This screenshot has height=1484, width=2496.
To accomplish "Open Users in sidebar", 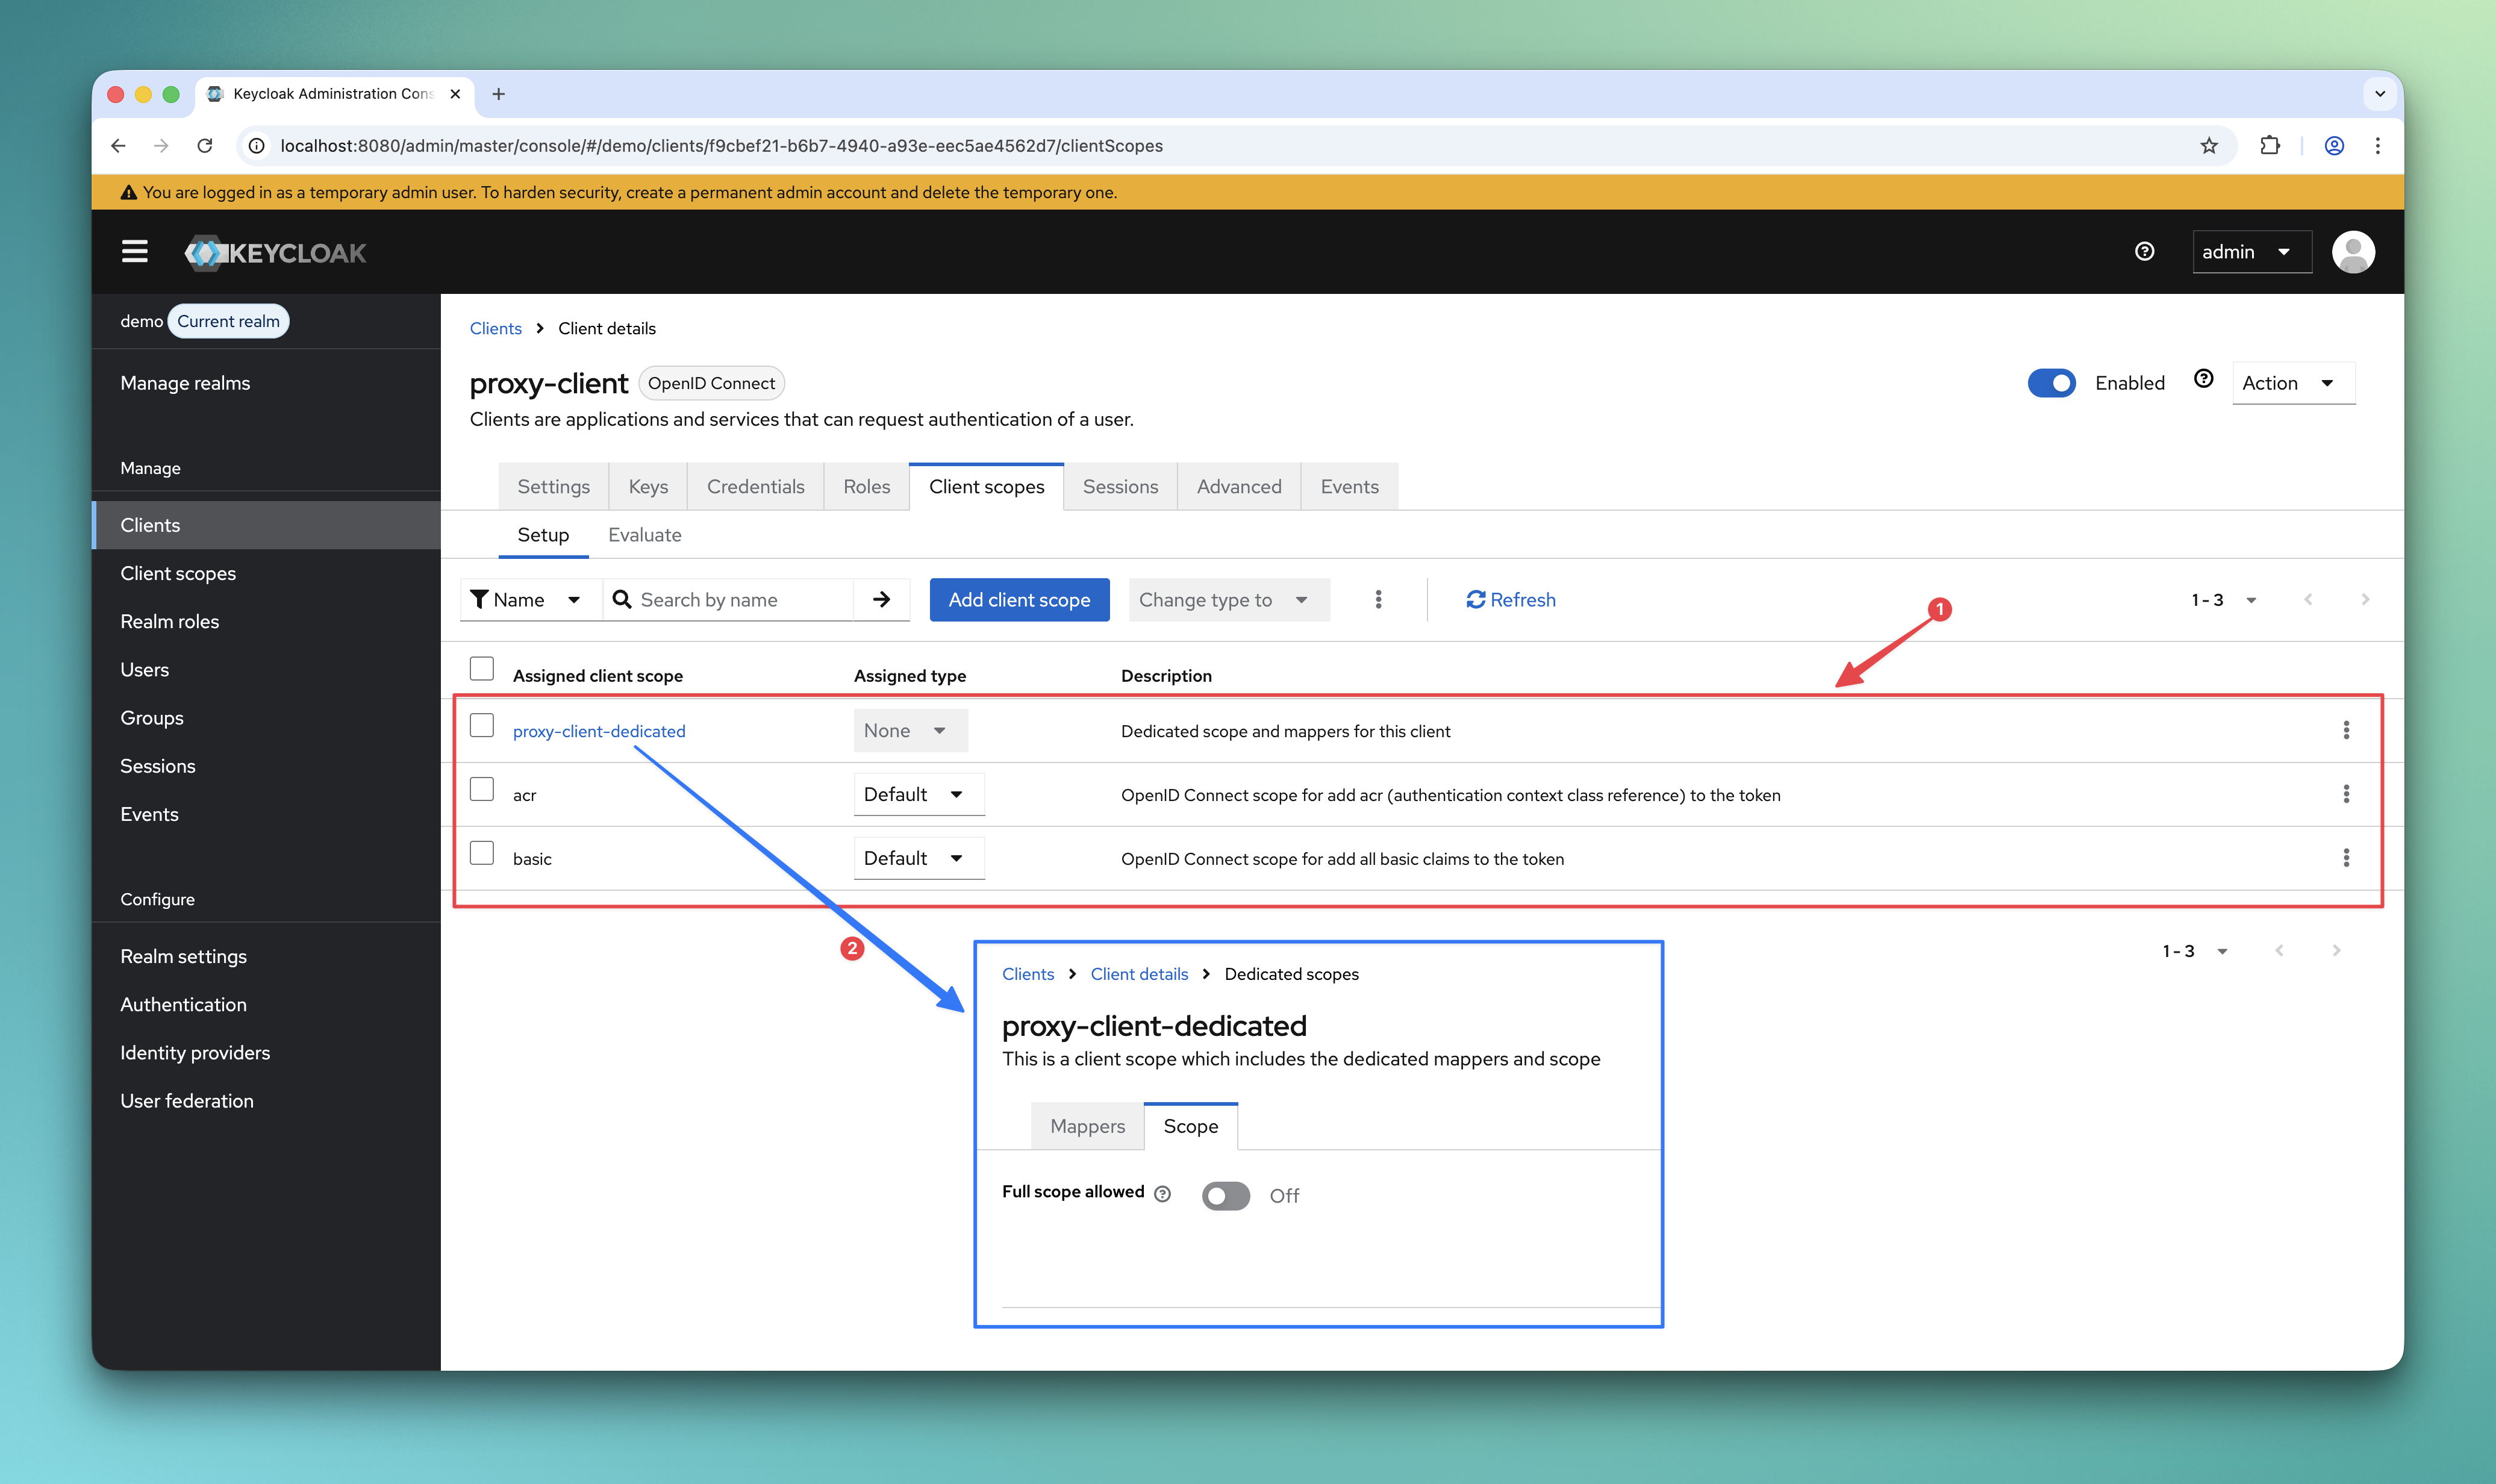I will point(144,669).
